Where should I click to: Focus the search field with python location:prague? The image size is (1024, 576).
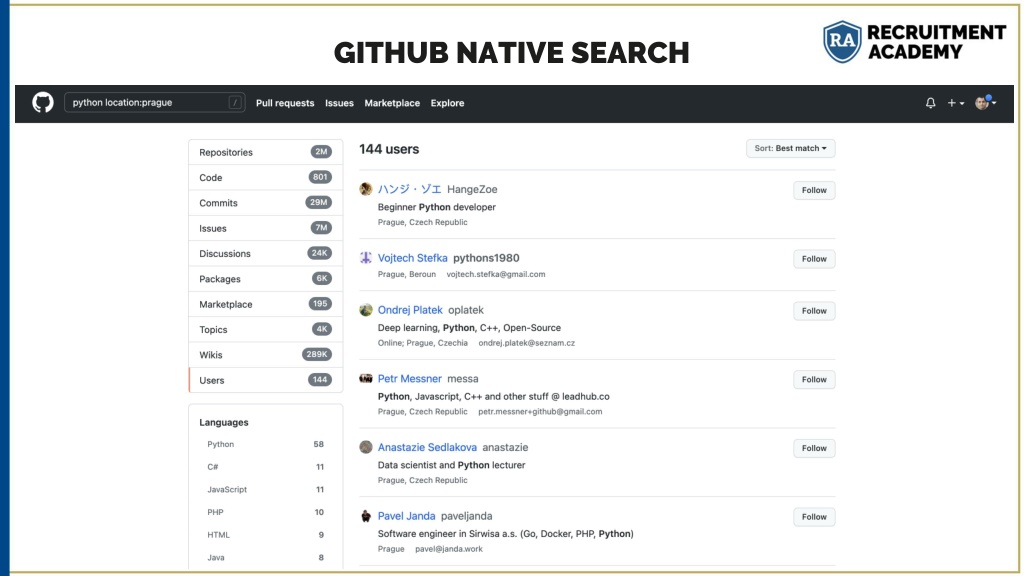click(155, 103)
